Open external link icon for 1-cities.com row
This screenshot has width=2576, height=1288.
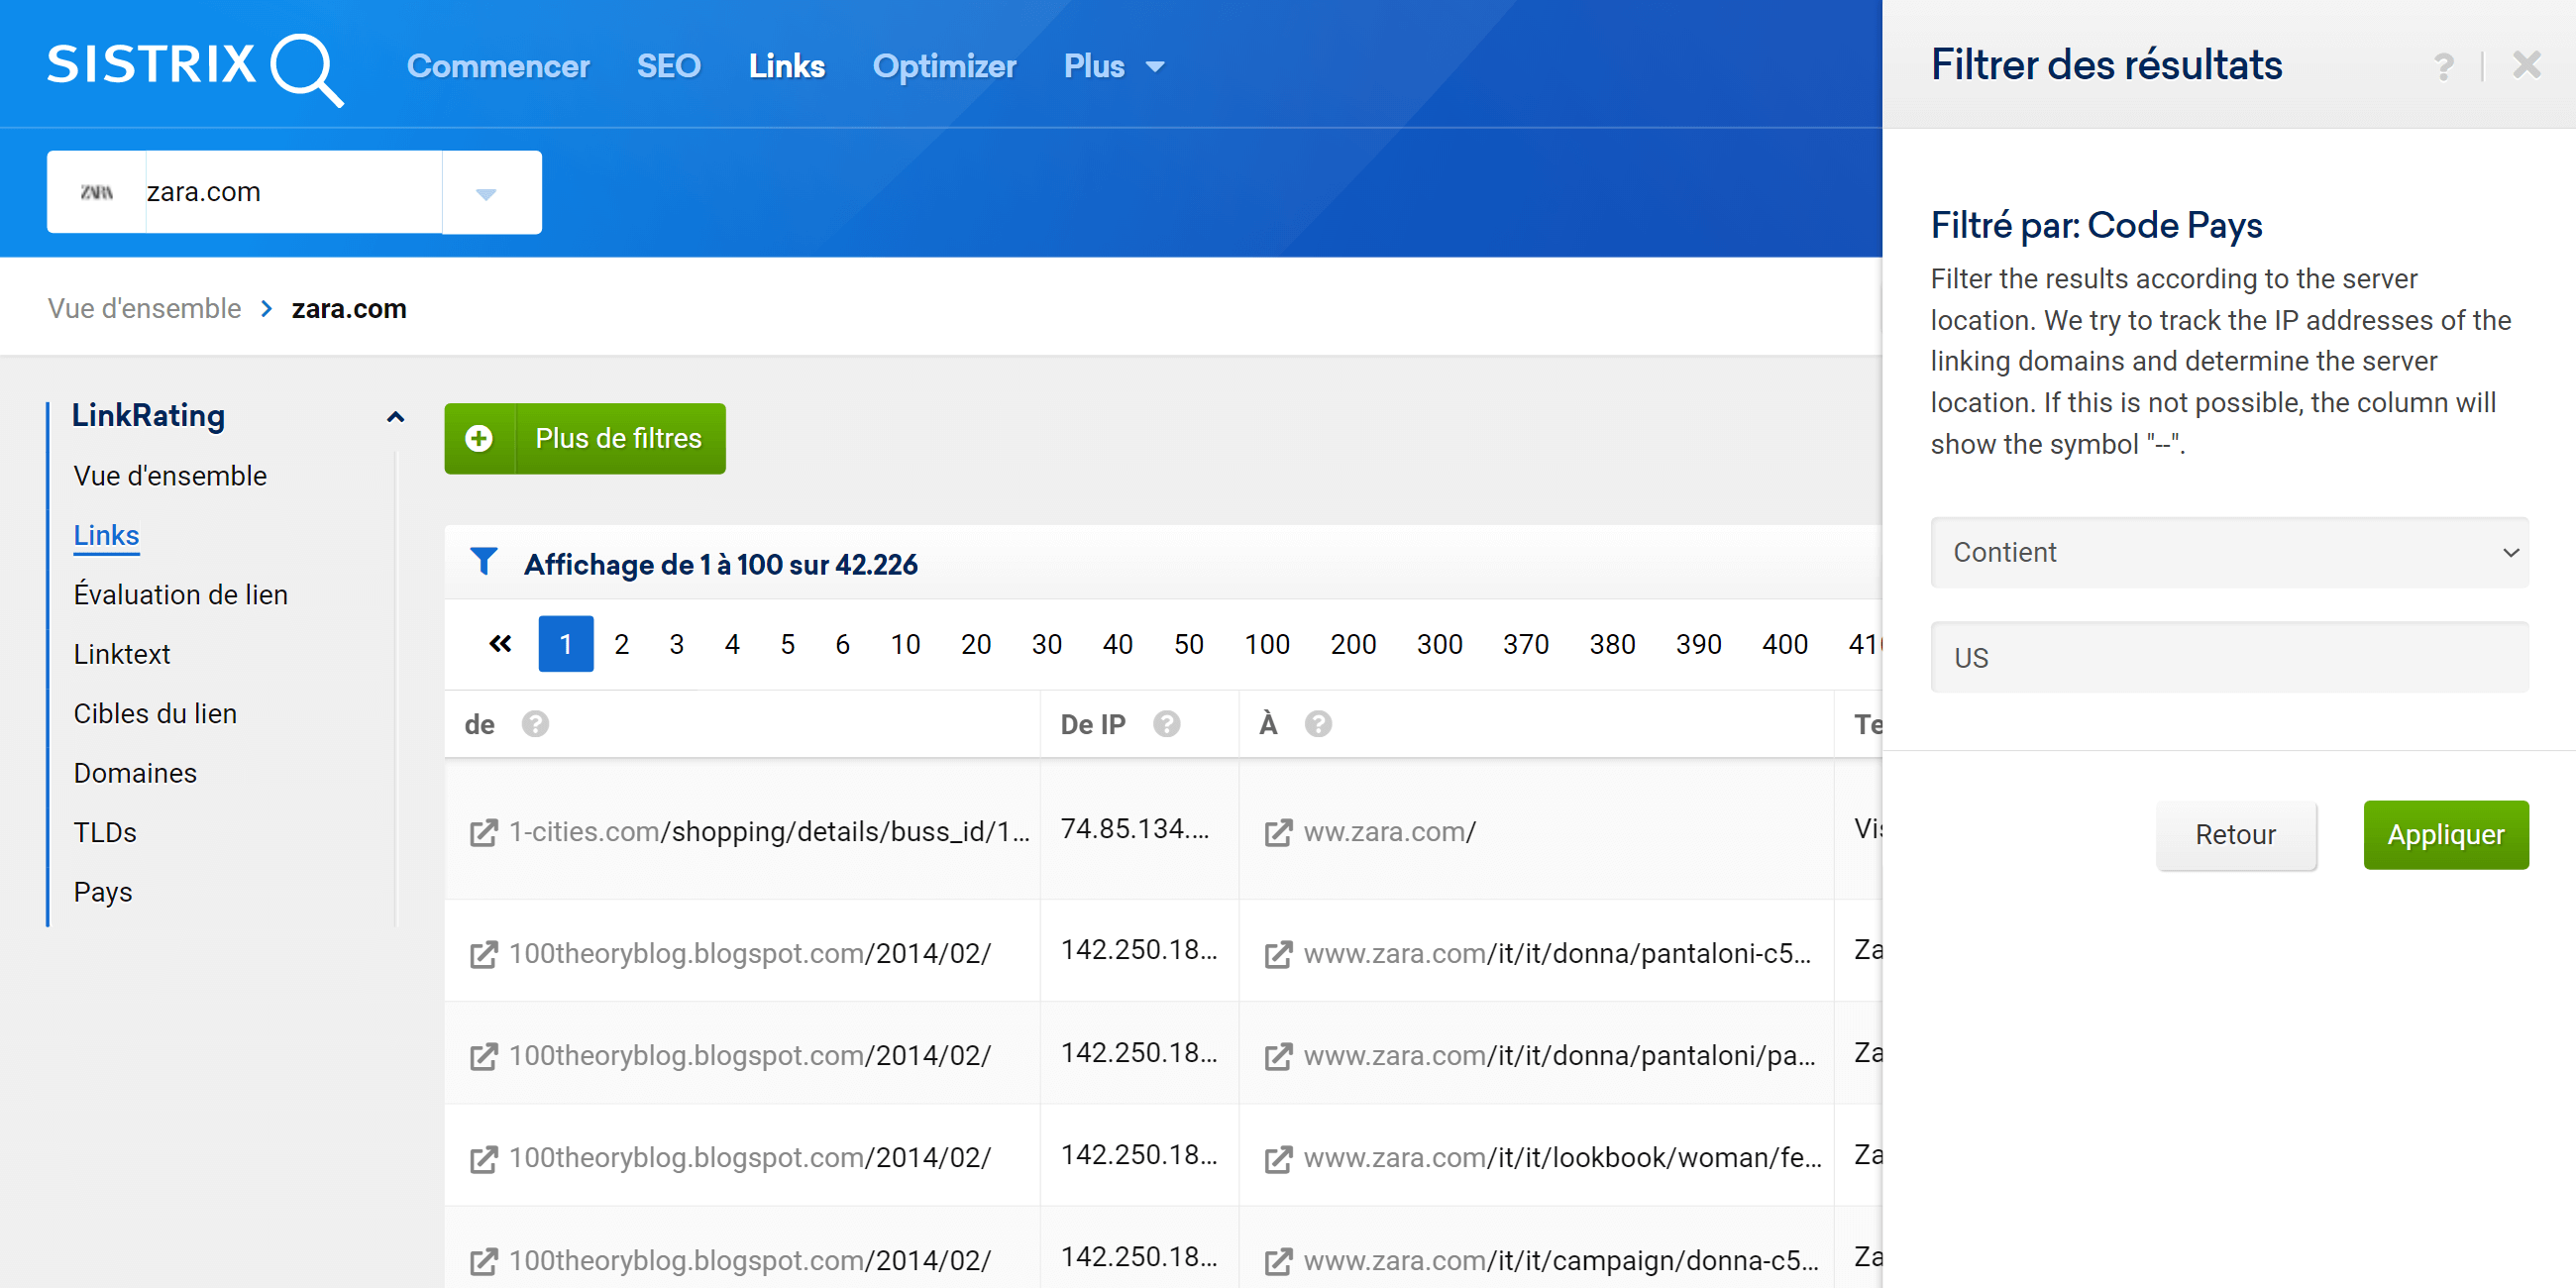point(484,832)
